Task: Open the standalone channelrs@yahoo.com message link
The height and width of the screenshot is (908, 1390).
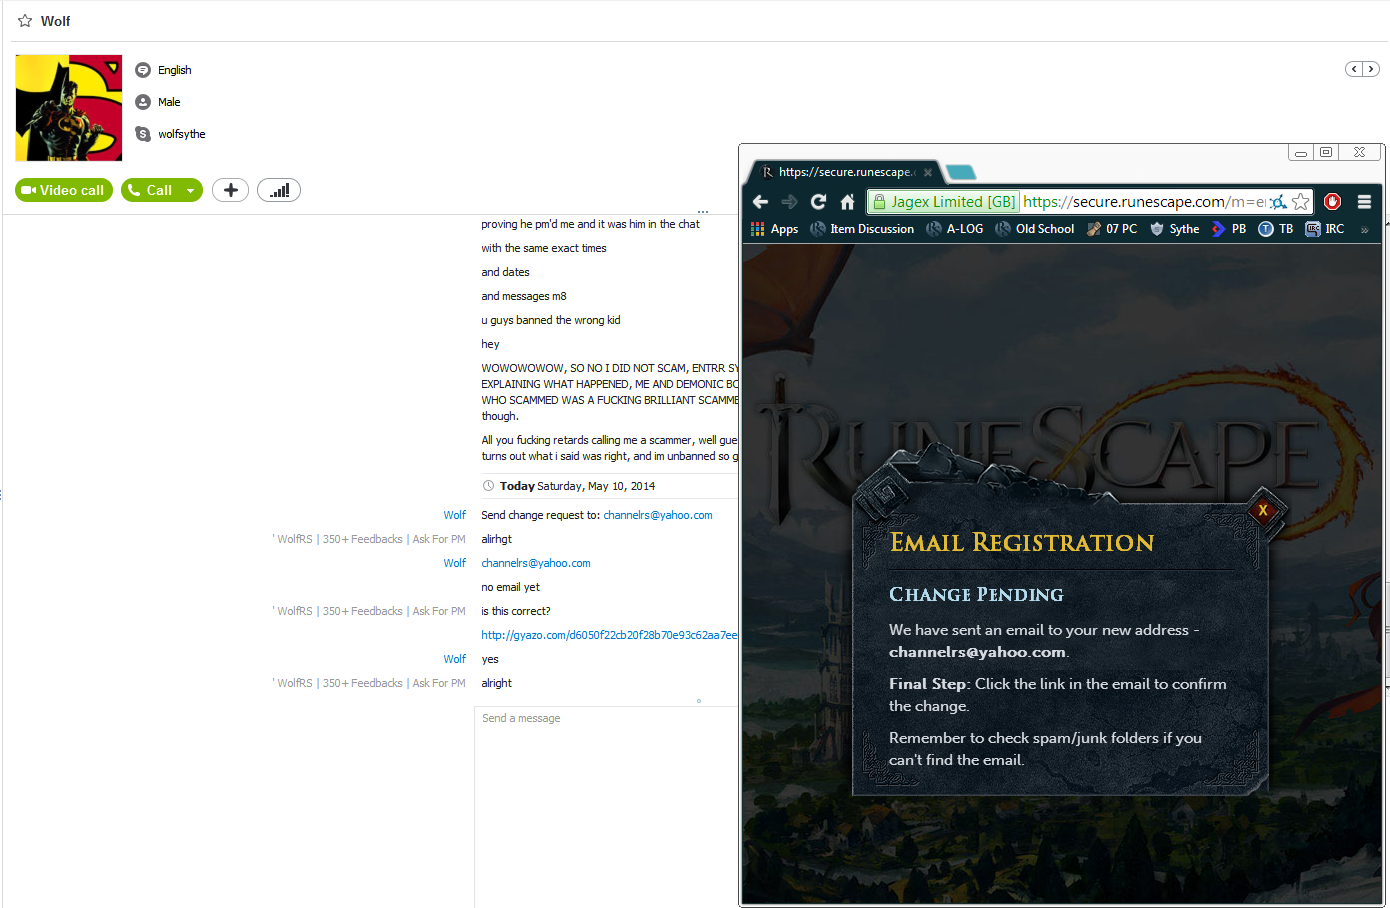Action: 536,563
